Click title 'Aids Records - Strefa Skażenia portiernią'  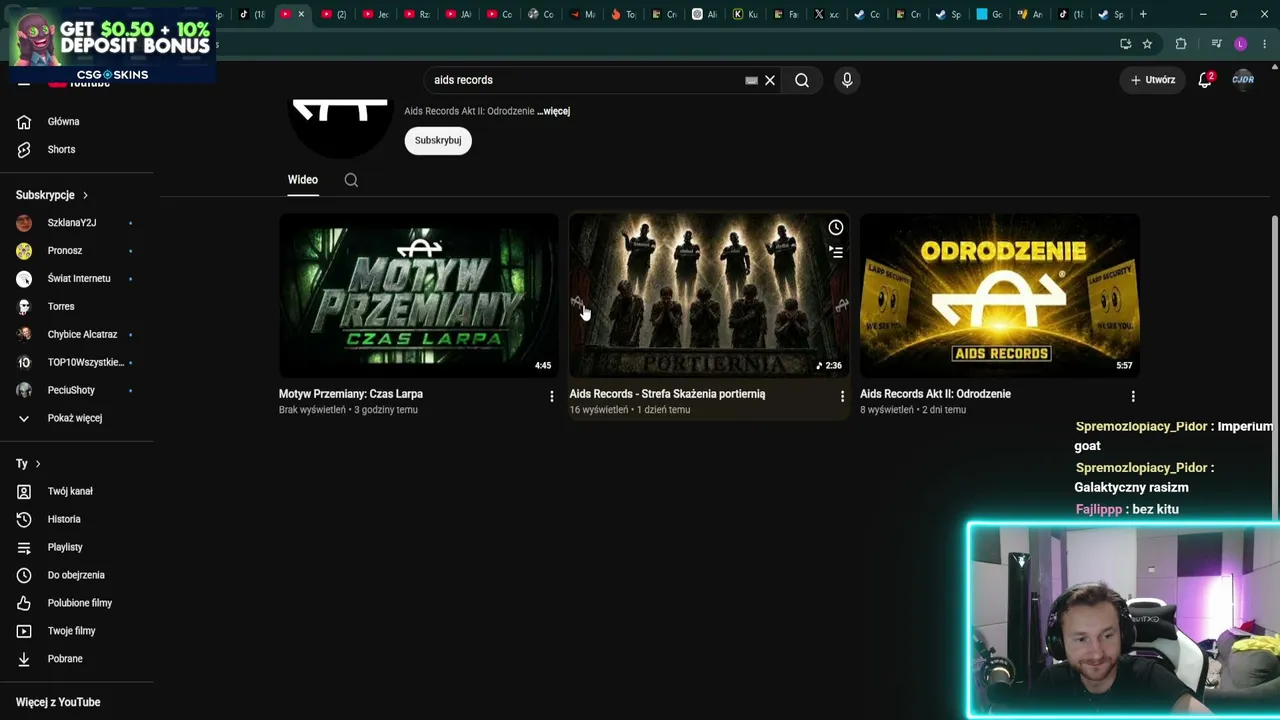pyautogui.click(x=667, y=394)
